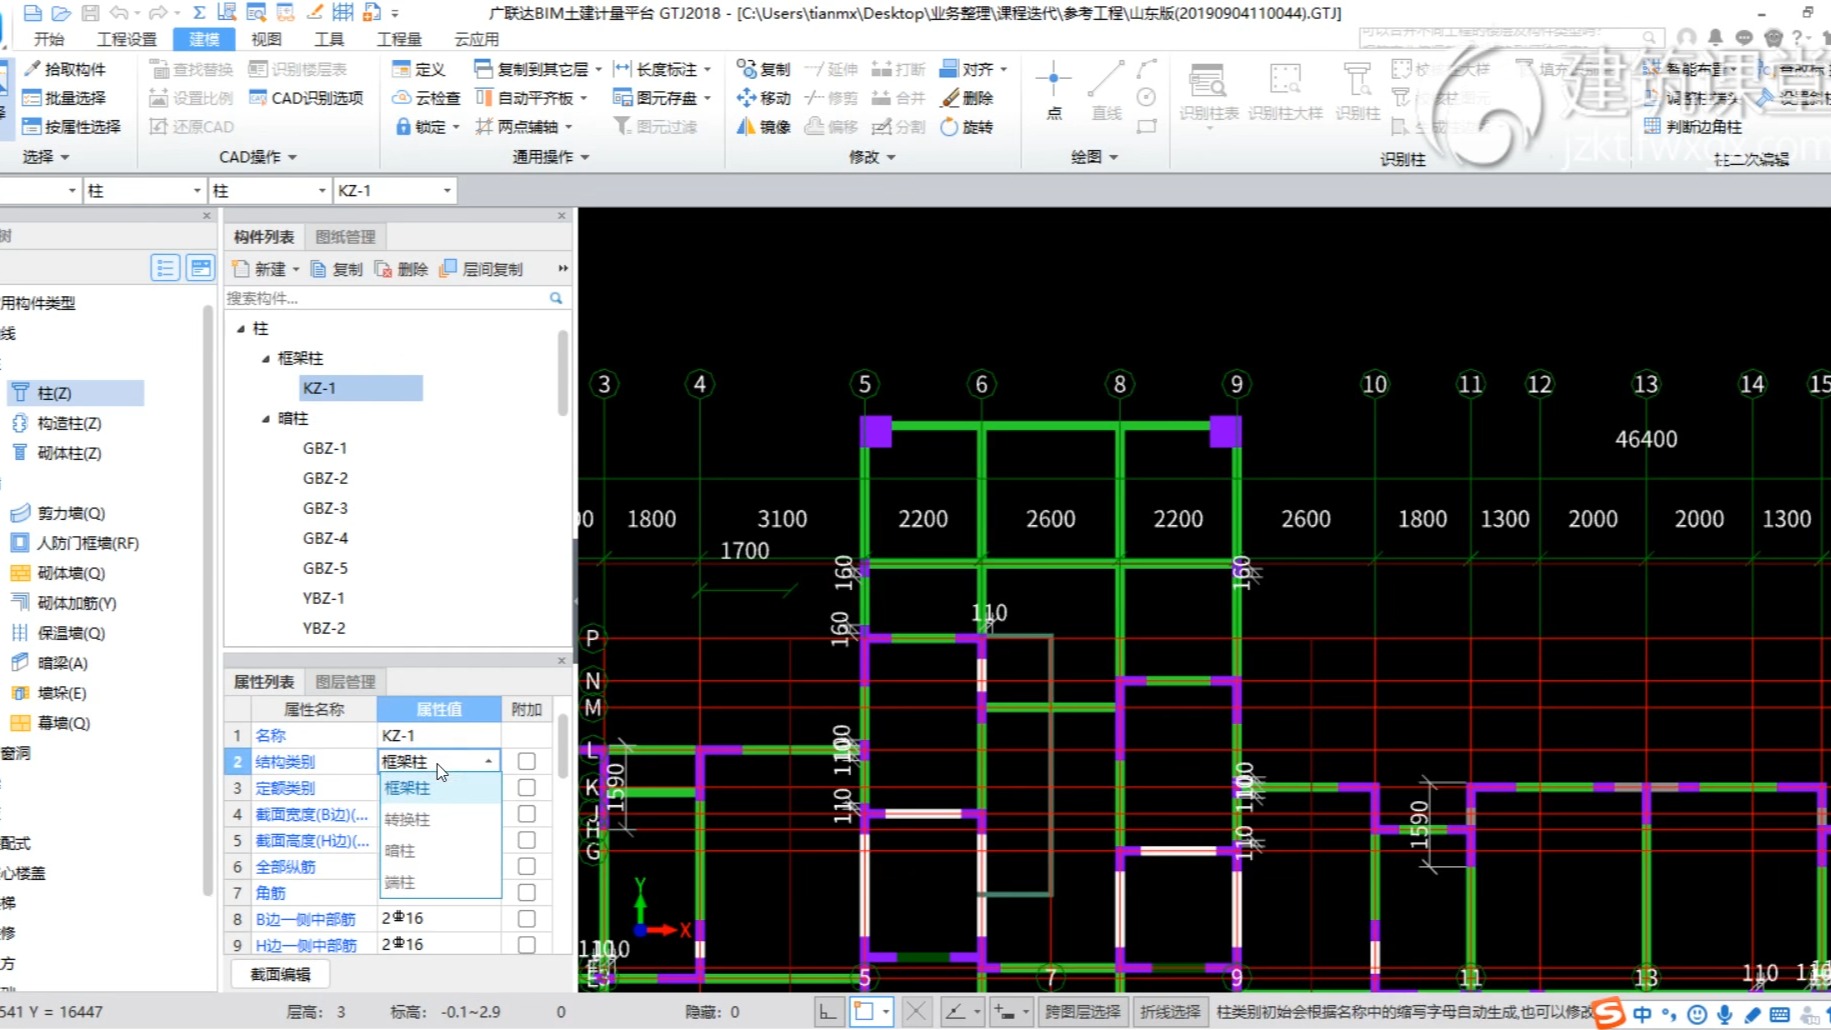This screenshot has width=1831, height=1030.
Task: Select GBZ-3 in the component tree
Action: (325, 508)
